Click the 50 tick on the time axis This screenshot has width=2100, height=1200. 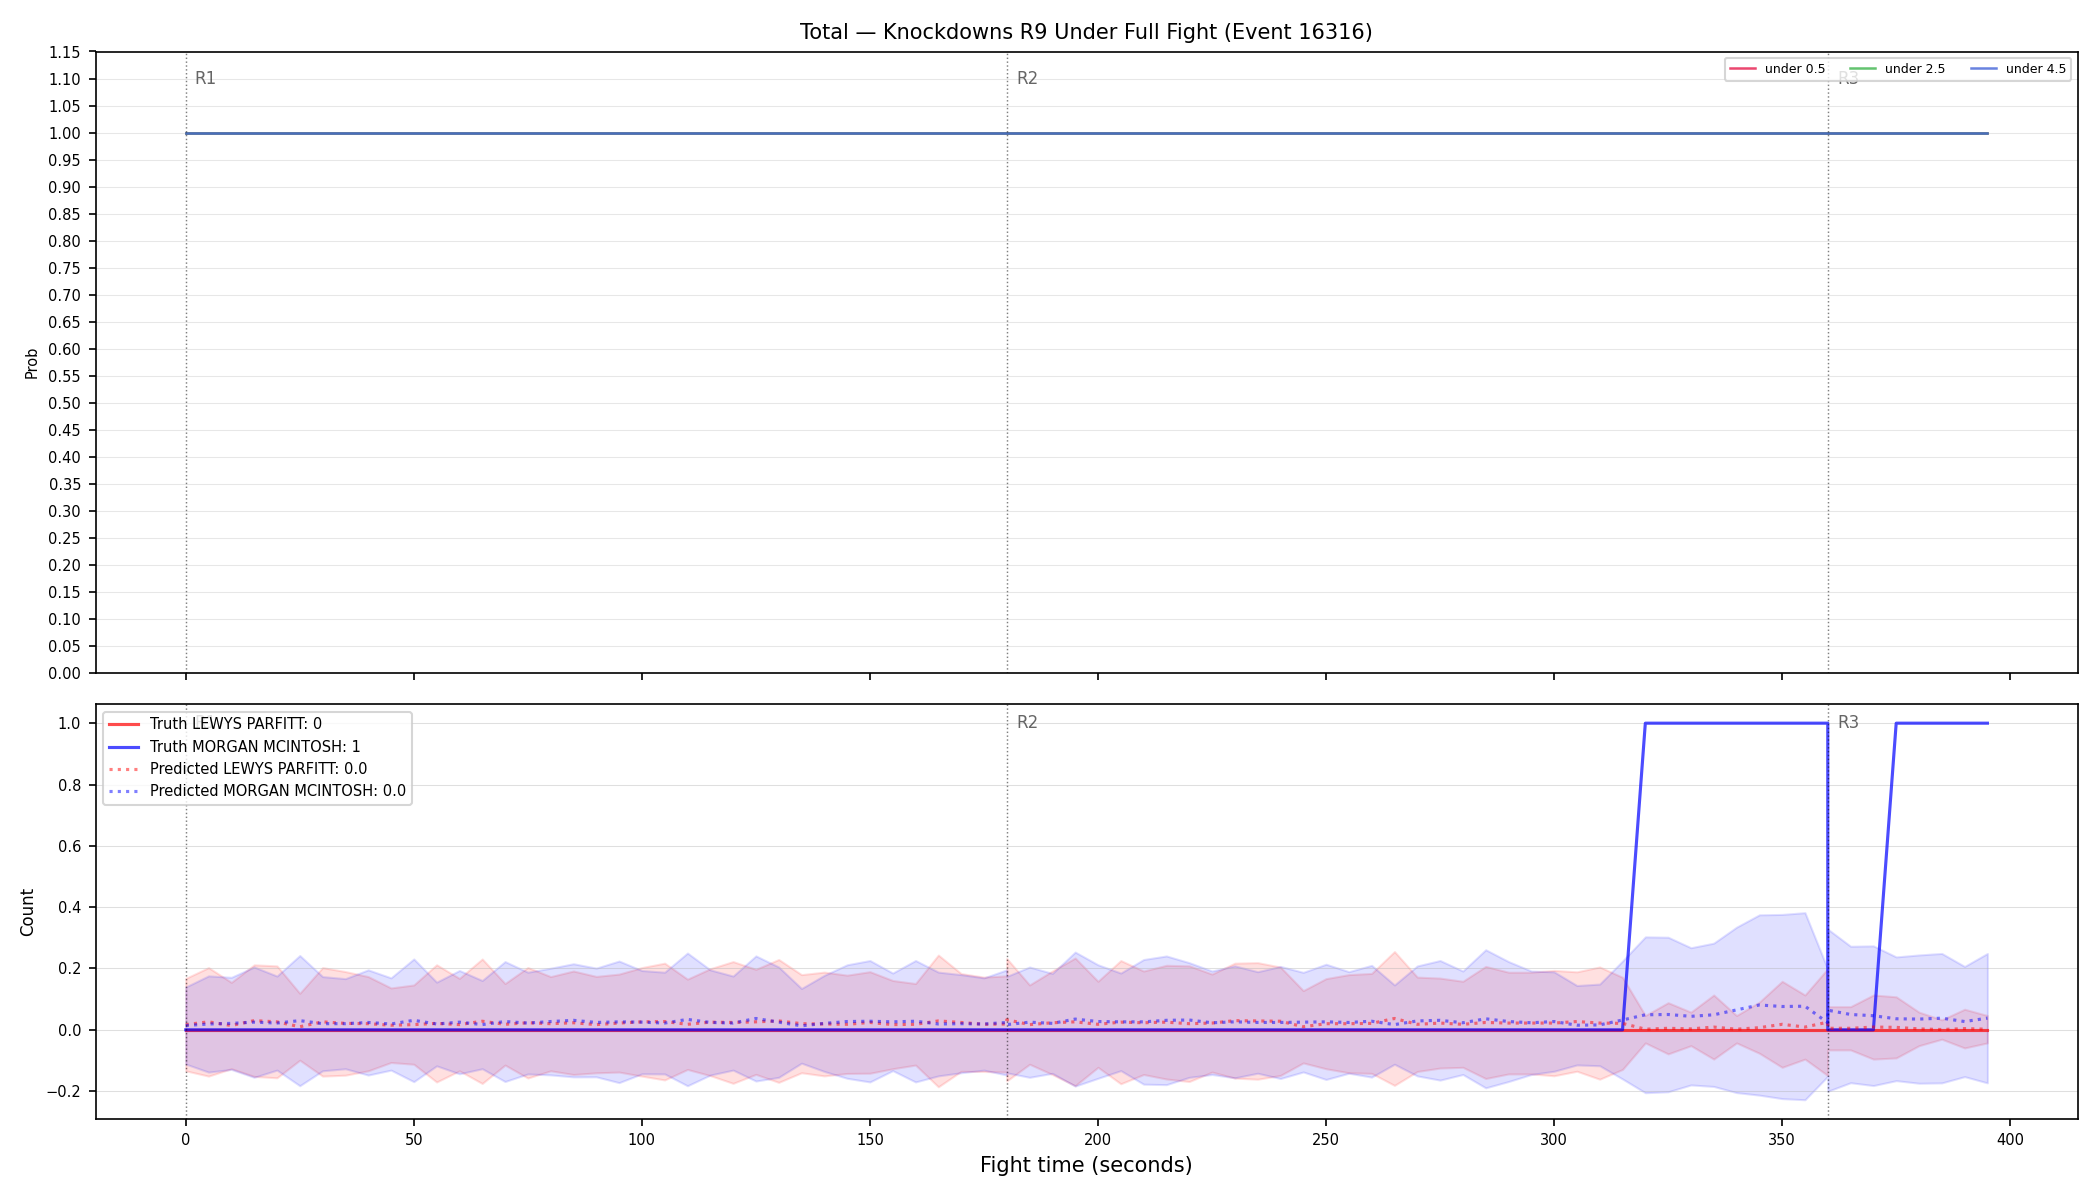pyautogui.click(x=413, y=1139)
